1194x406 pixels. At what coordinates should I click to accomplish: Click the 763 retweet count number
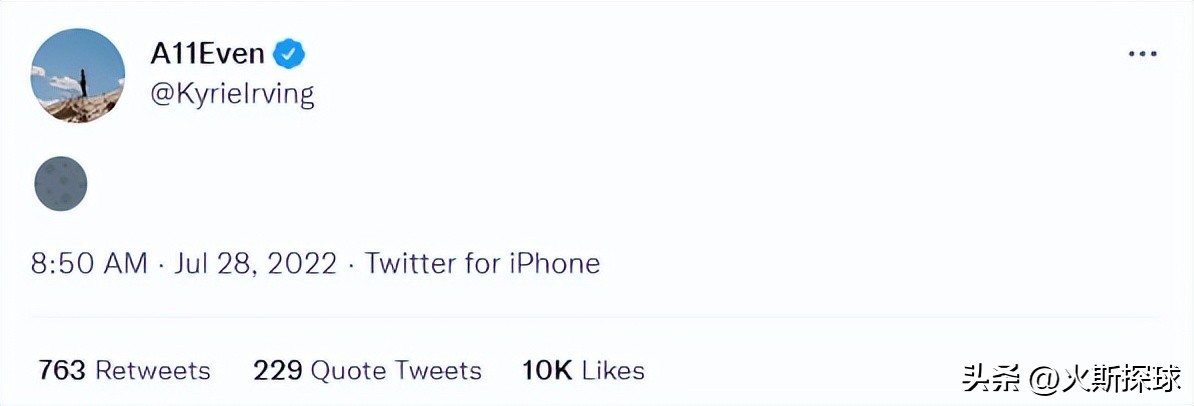pos(61,371)
